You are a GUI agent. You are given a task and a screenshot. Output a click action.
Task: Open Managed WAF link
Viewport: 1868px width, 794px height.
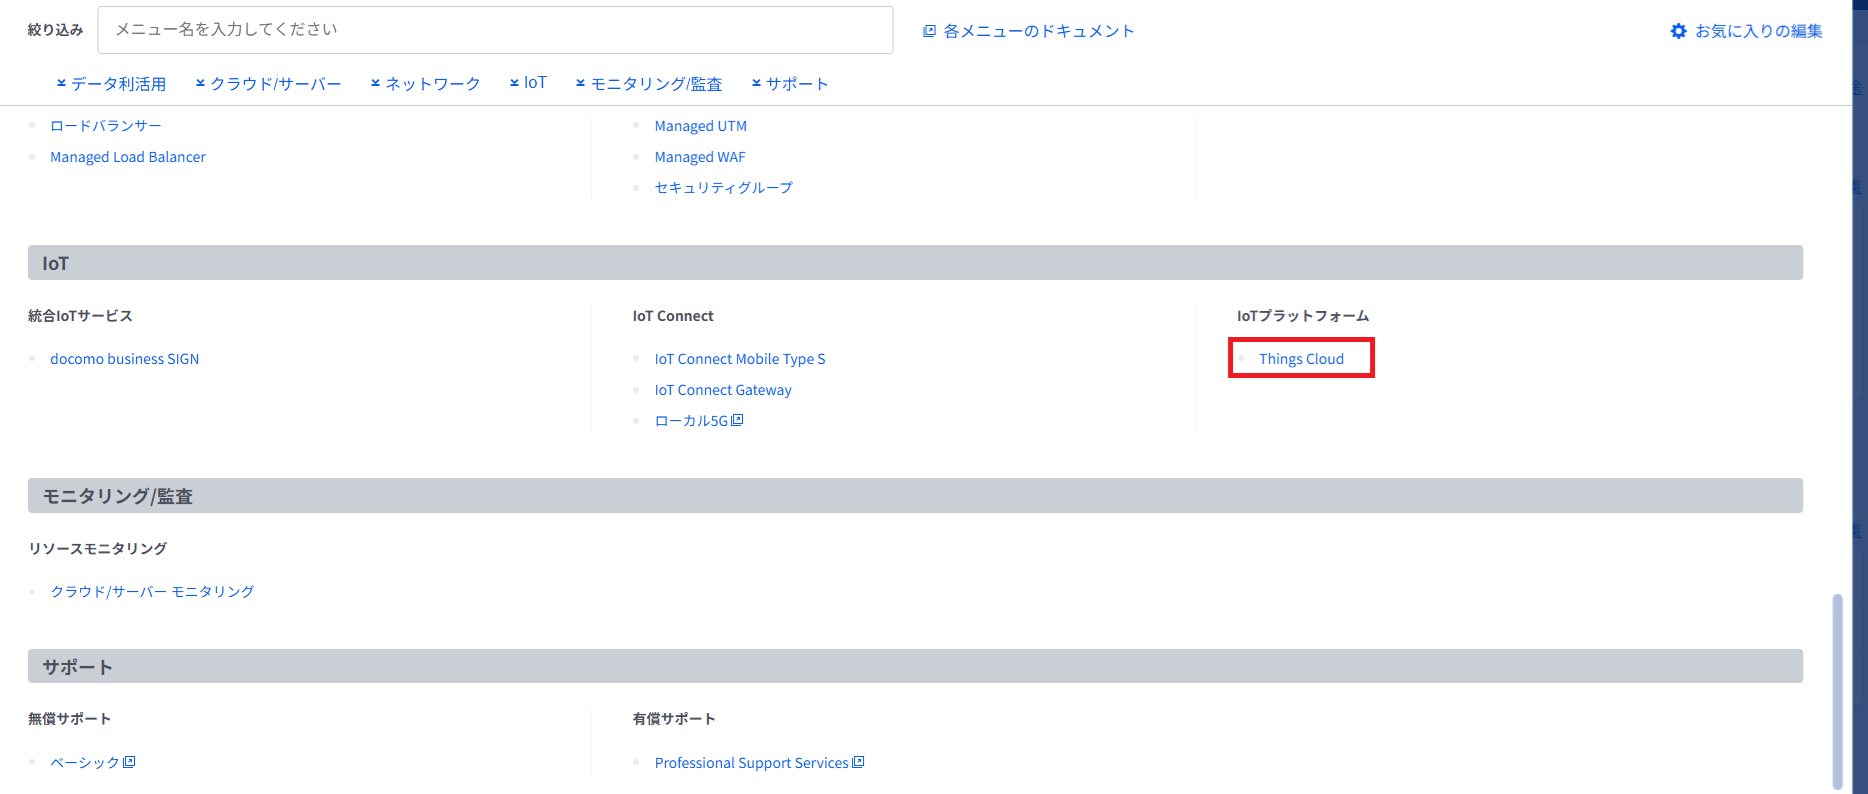pyautogui.click(x=700, y=157)
